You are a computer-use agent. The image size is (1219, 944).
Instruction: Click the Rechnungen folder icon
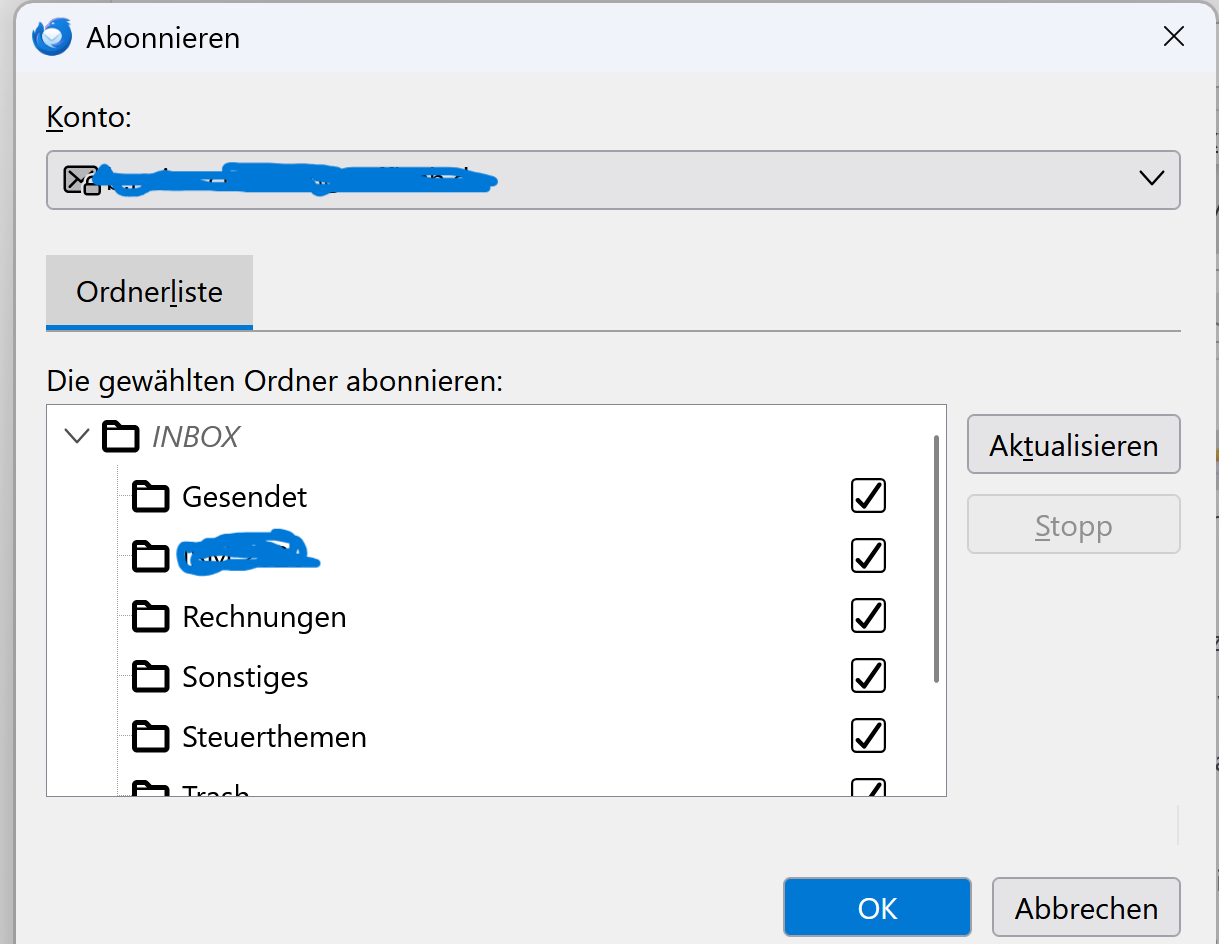click(151, 617)
